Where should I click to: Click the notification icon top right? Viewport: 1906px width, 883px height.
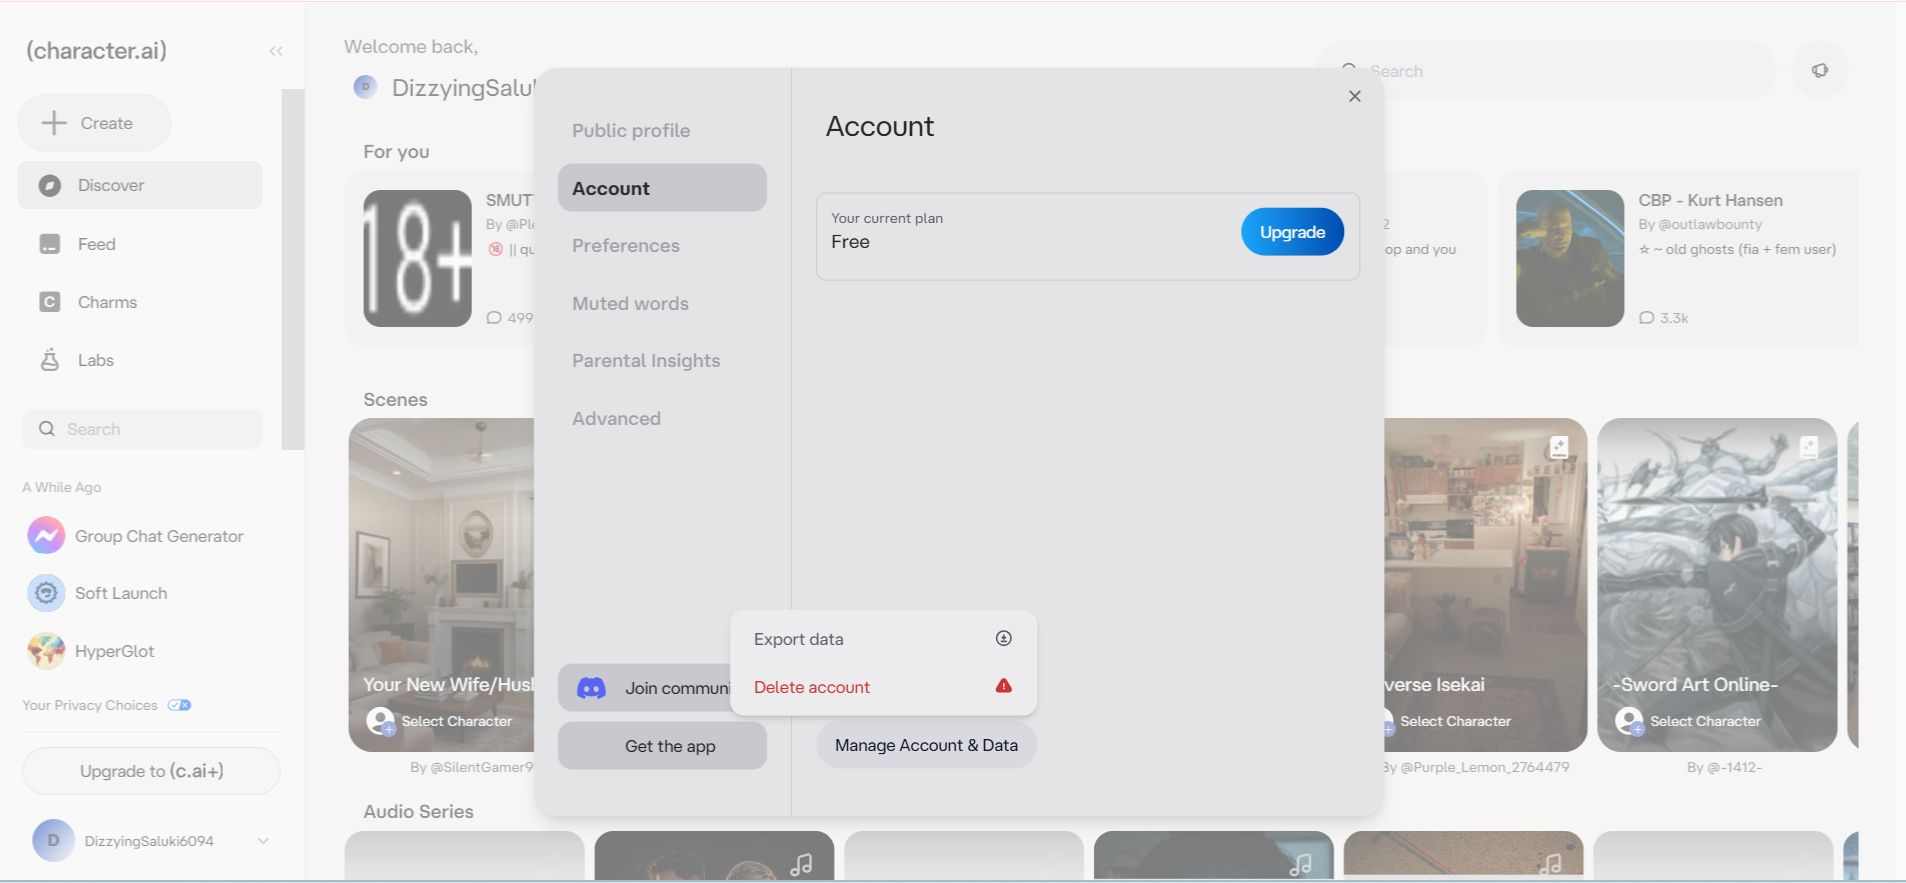[1820, 71]
